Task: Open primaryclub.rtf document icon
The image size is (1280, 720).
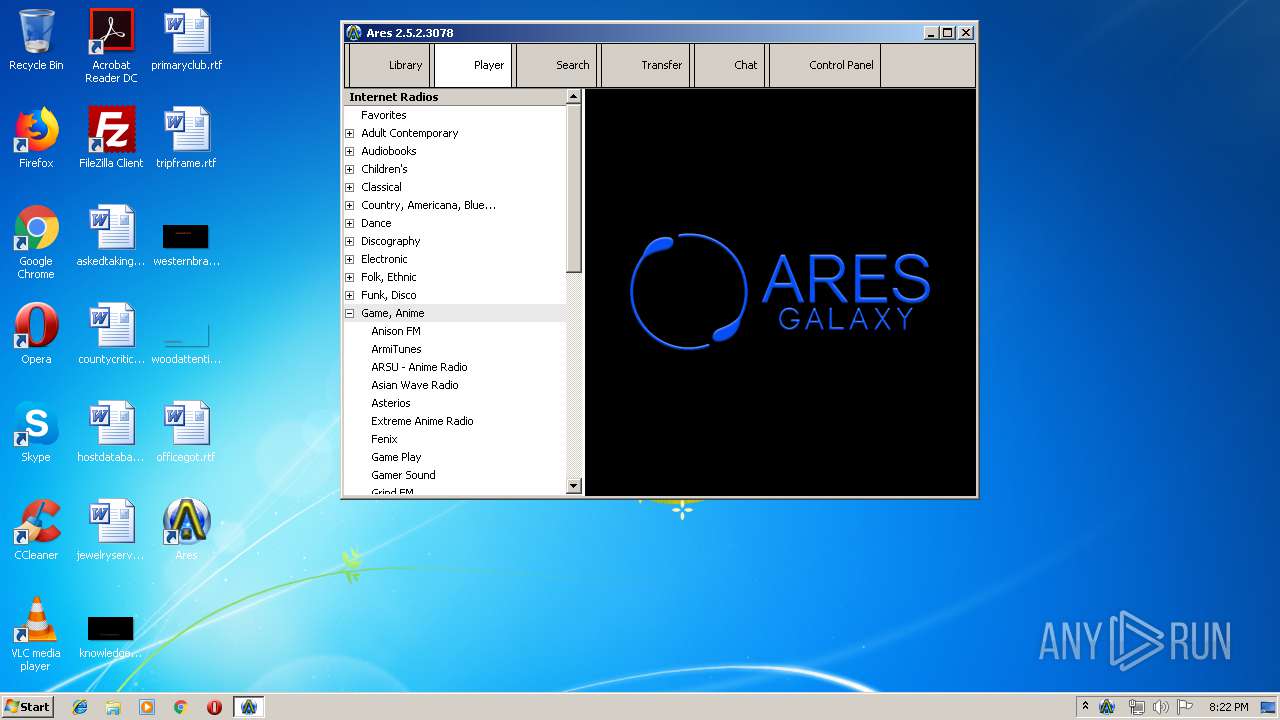Action: (187, 40)
